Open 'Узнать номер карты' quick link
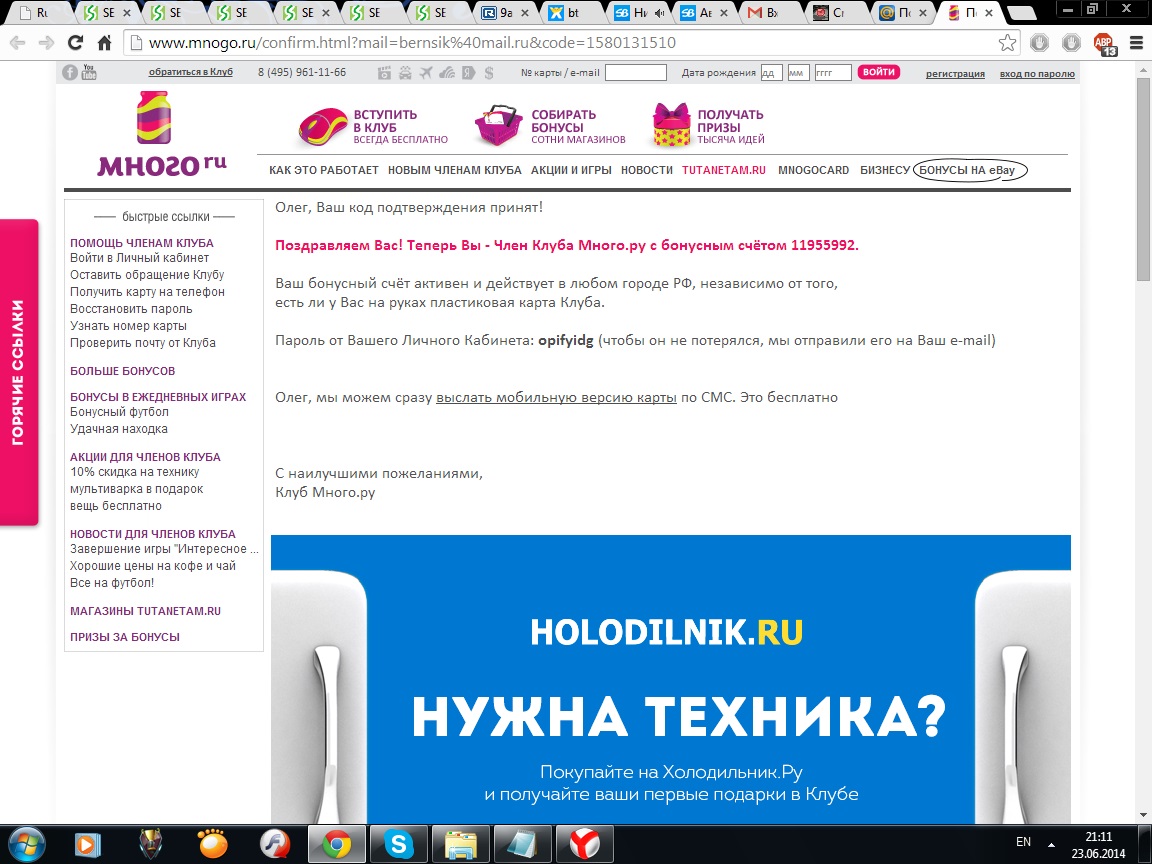This screenshot has height=864, width=1152. tap(129, 325)
